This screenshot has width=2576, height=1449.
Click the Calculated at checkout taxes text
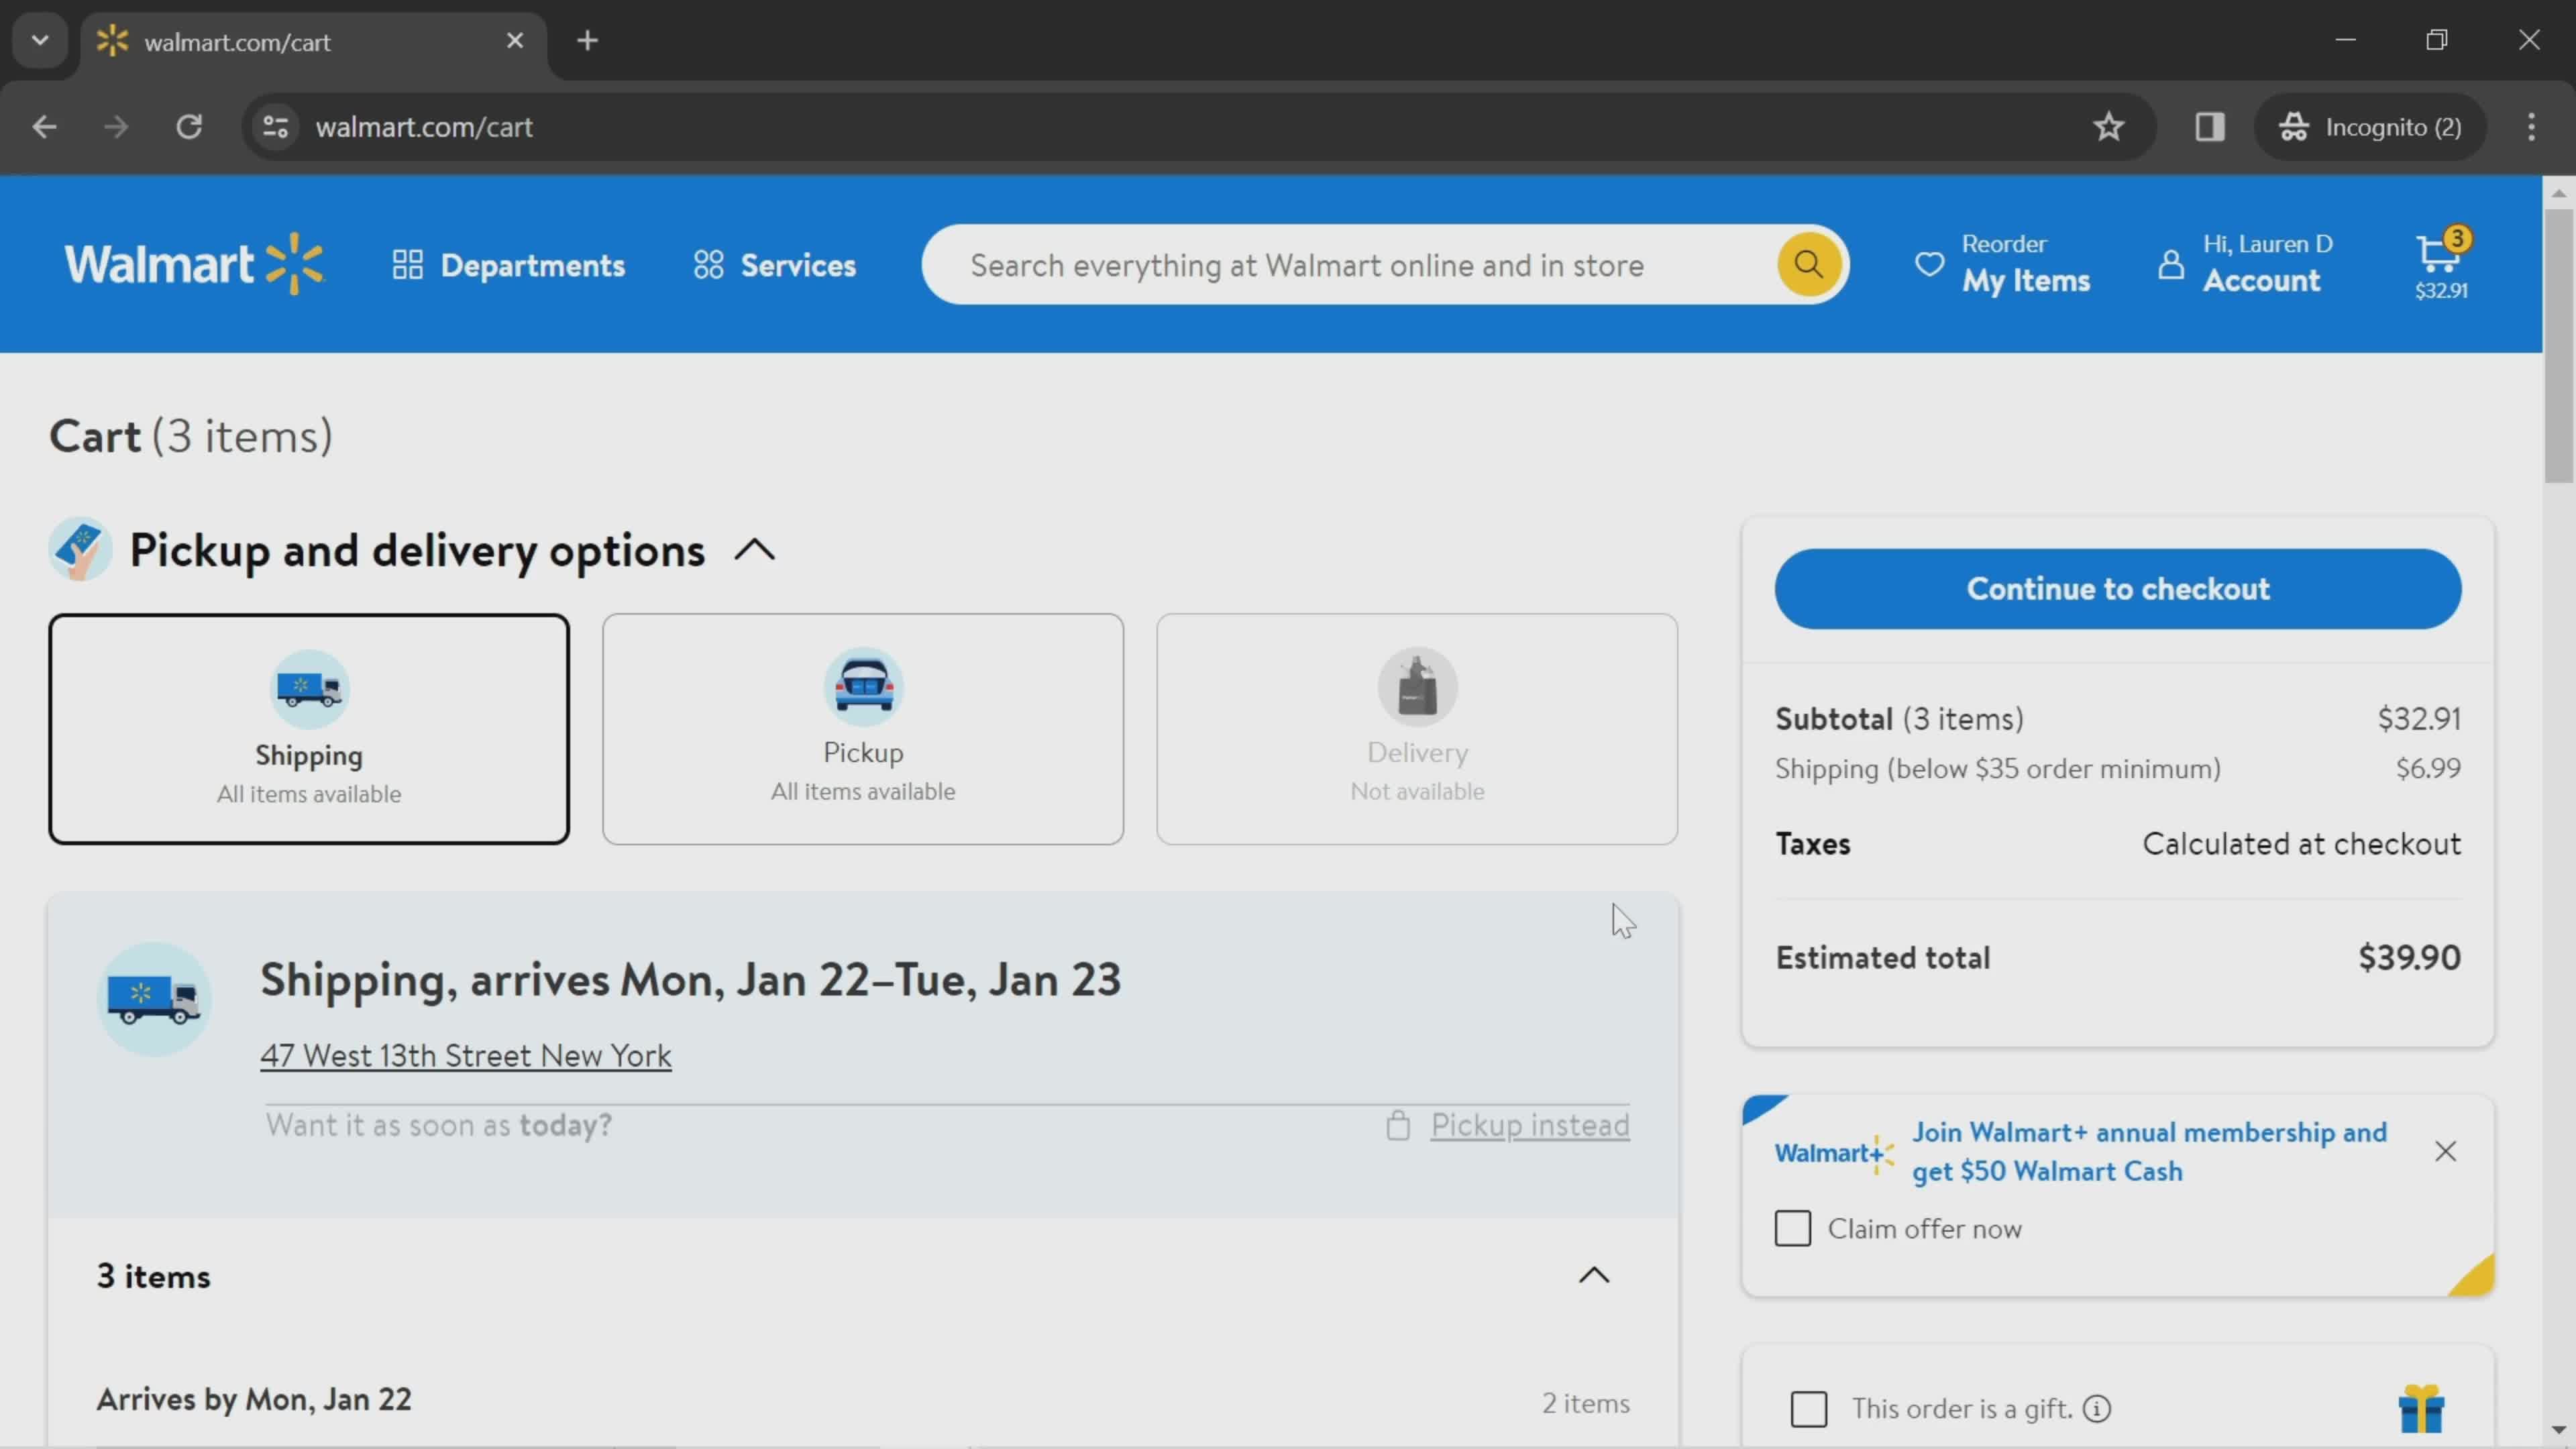pos(2302,844)
